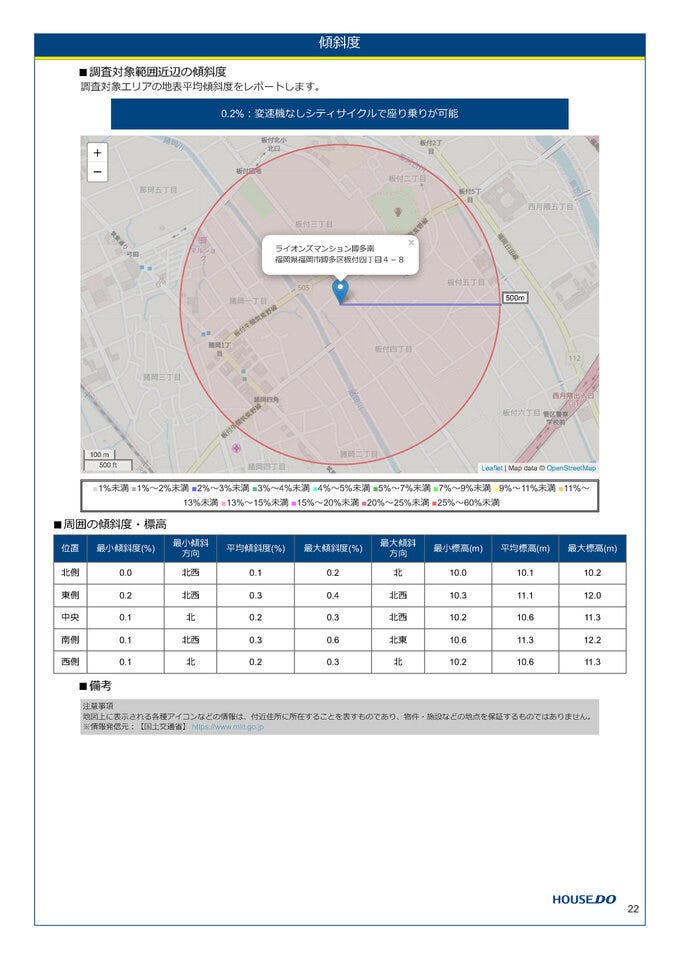Open the Leaflet attribution link
The height and width of the screenshot is (960, 678).
point(491,468)
